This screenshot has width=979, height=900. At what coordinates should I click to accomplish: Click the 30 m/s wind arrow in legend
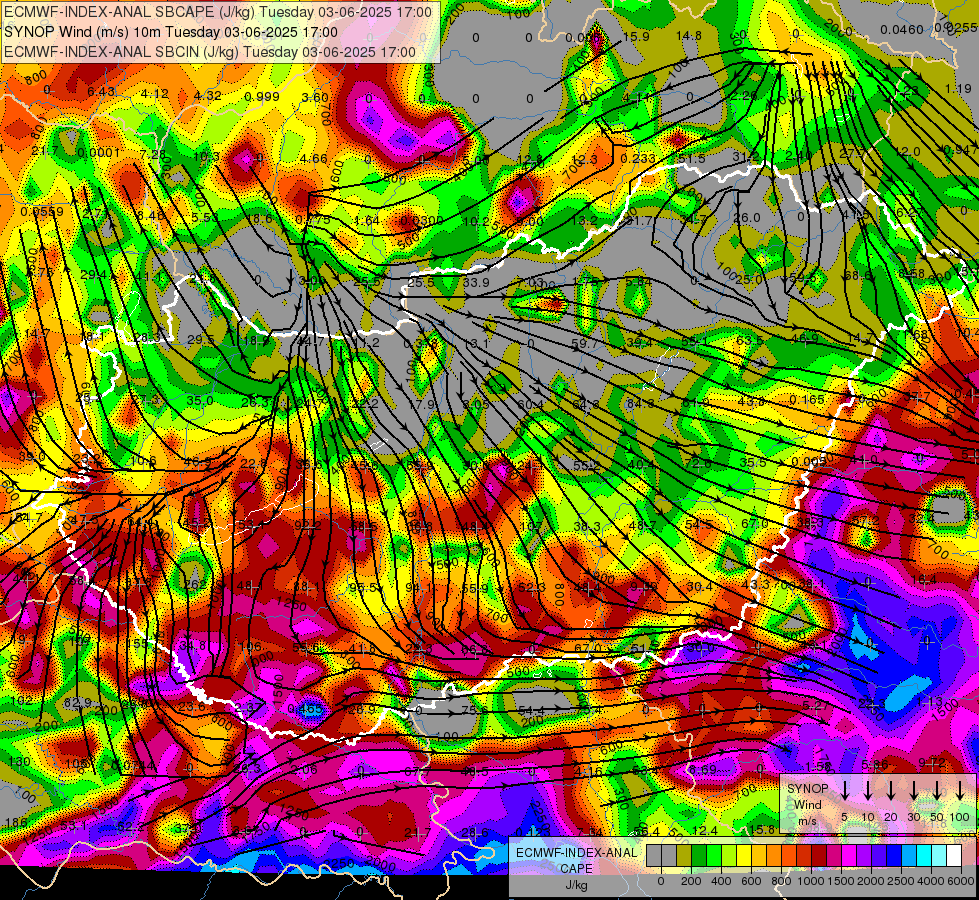(914, 790)
